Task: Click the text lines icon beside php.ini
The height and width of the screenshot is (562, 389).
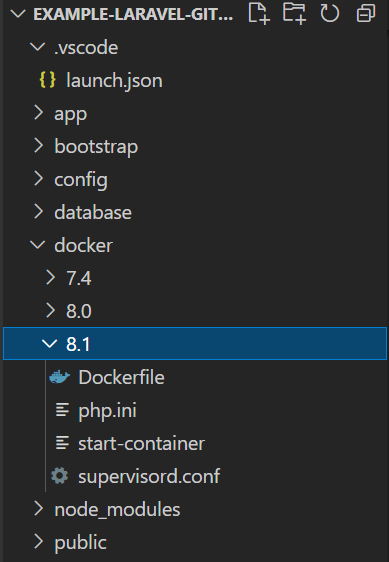Action: click(x=62, y=410)
